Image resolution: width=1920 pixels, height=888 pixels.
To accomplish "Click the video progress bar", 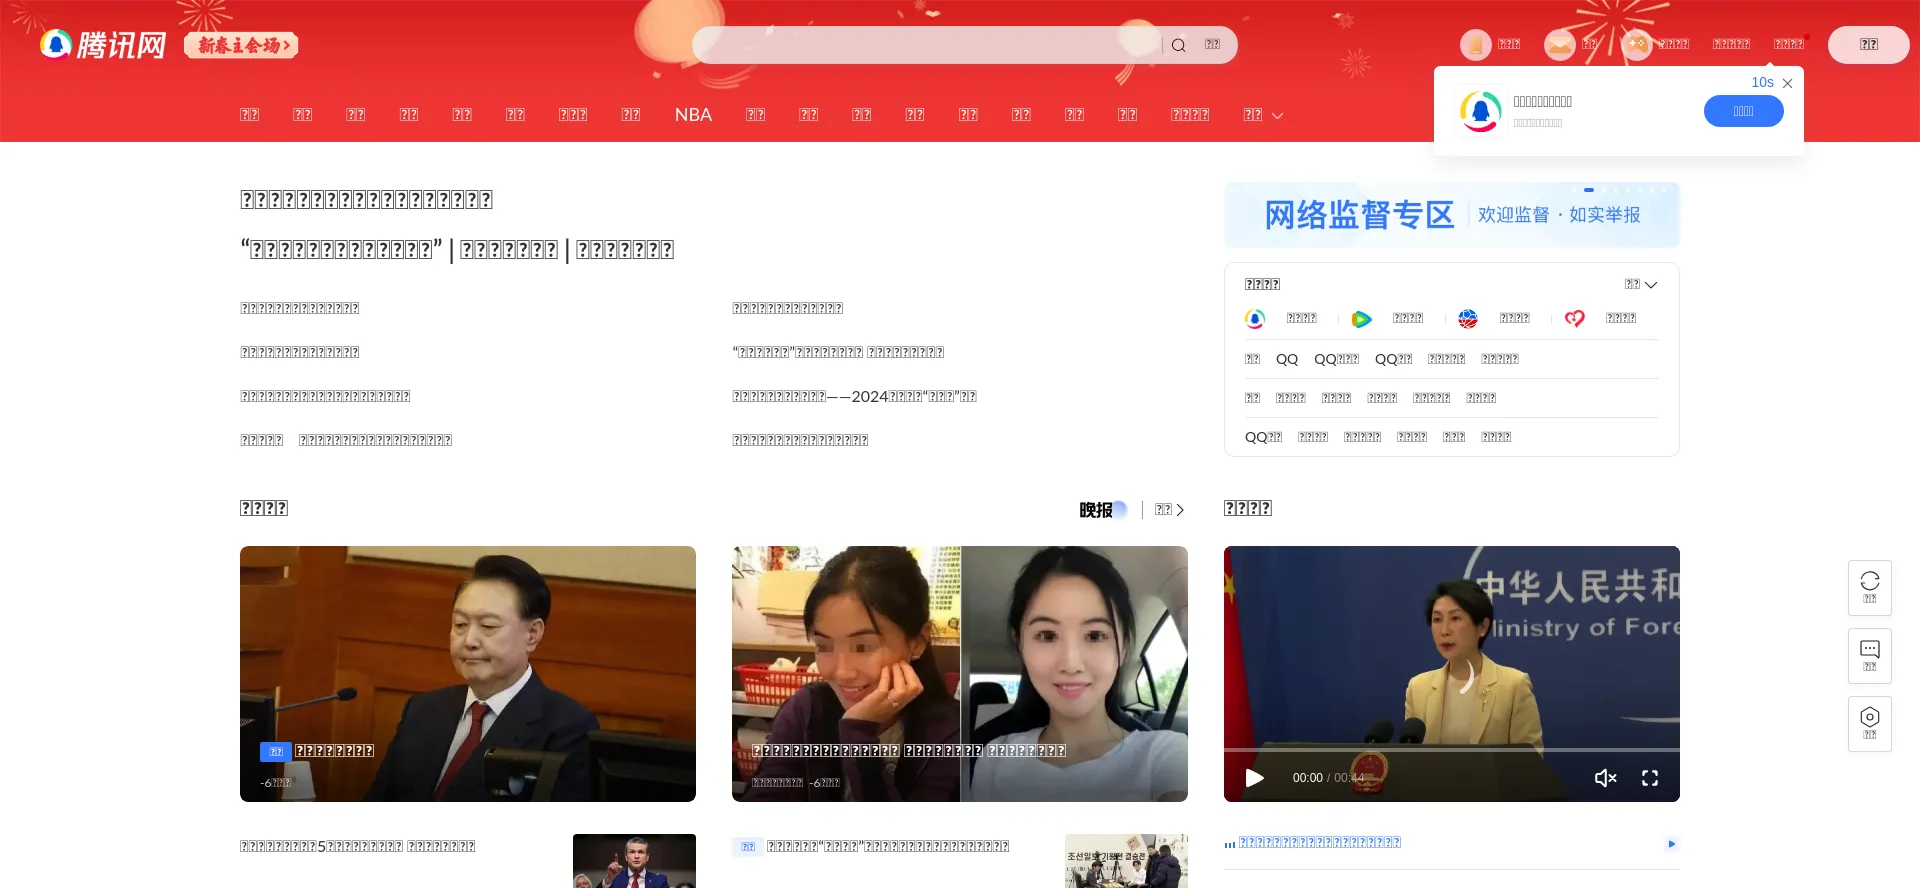I will coord(1452,750).
